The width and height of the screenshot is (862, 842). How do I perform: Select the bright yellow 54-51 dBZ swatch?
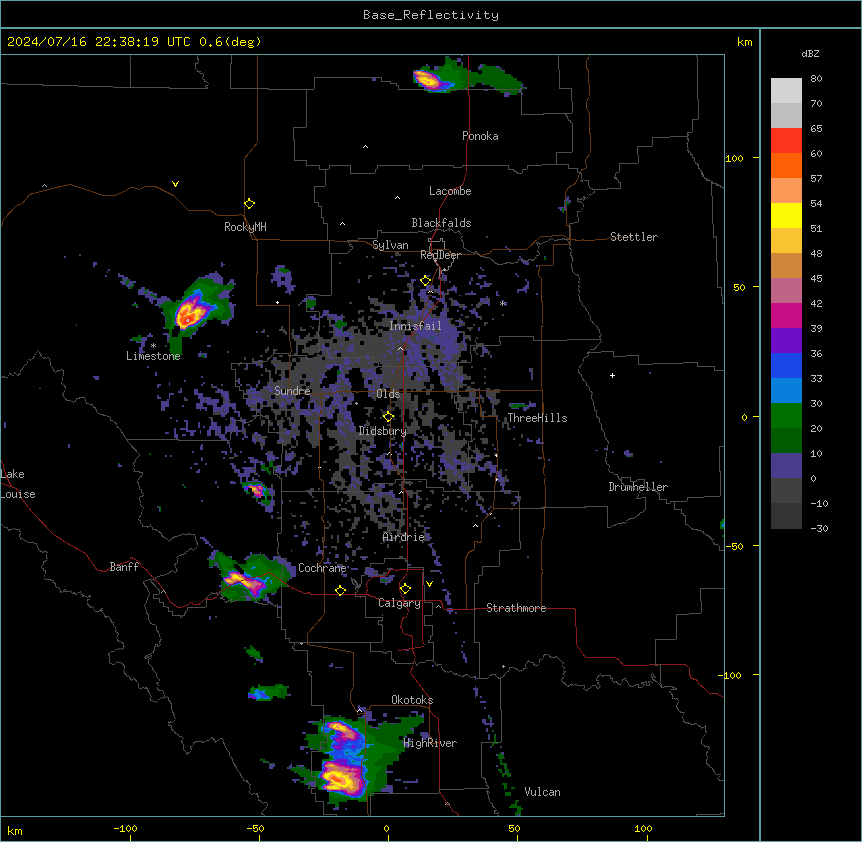[x=786, y=215]
